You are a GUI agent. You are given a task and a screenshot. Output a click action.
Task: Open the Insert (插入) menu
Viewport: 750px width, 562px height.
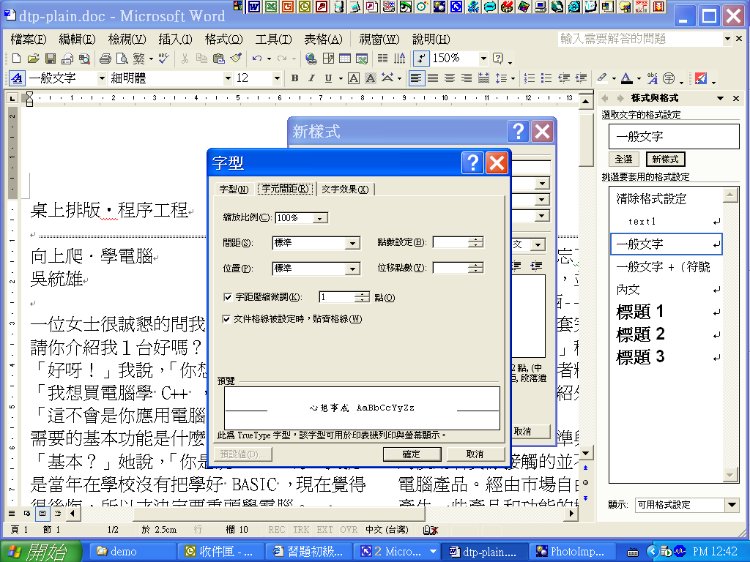pos(175,39)
